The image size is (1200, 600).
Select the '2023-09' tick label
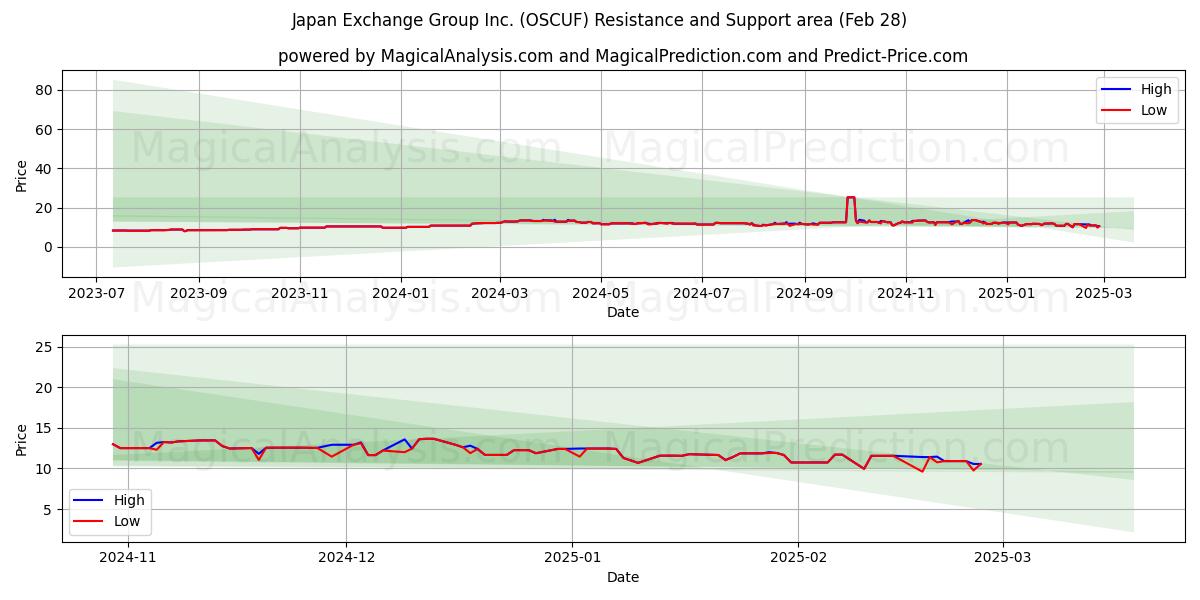point(198,294)
